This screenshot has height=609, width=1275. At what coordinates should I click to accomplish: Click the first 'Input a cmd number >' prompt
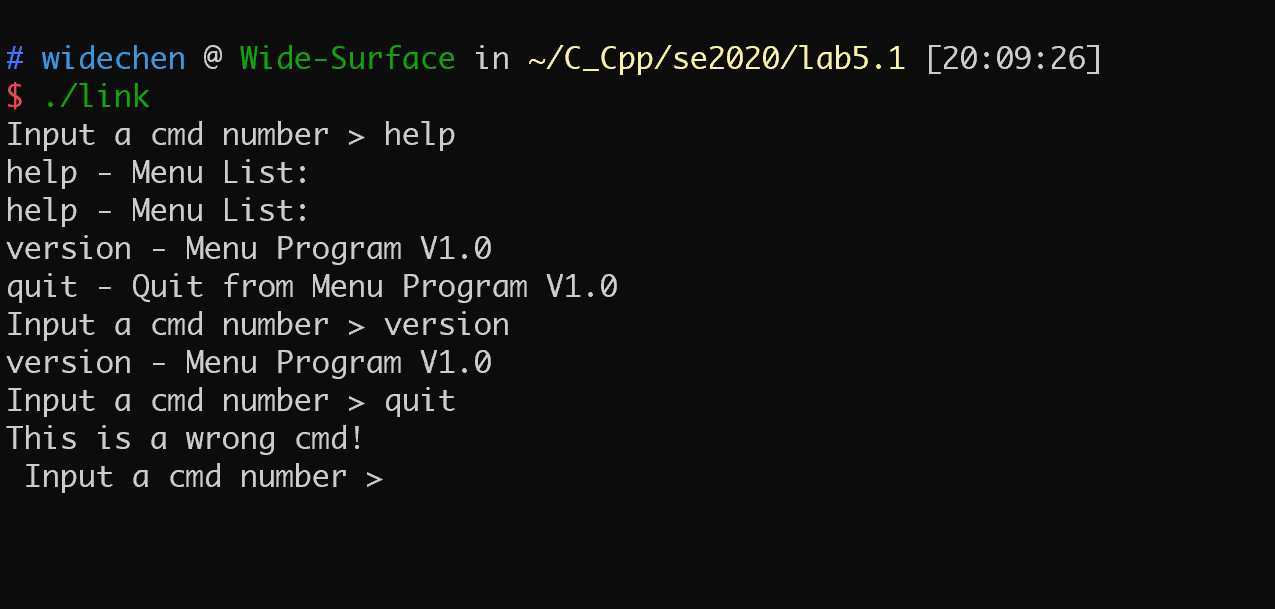pos(186,135)
